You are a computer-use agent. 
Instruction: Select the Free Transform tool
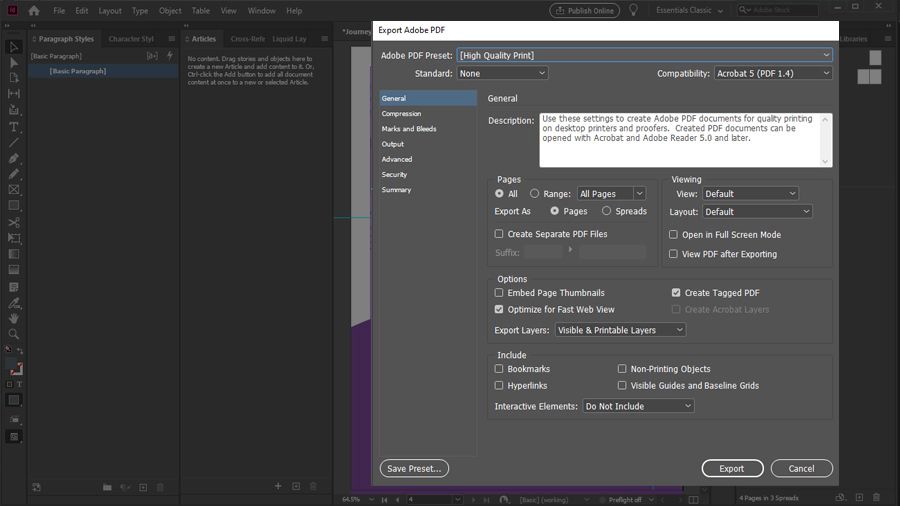14,238
